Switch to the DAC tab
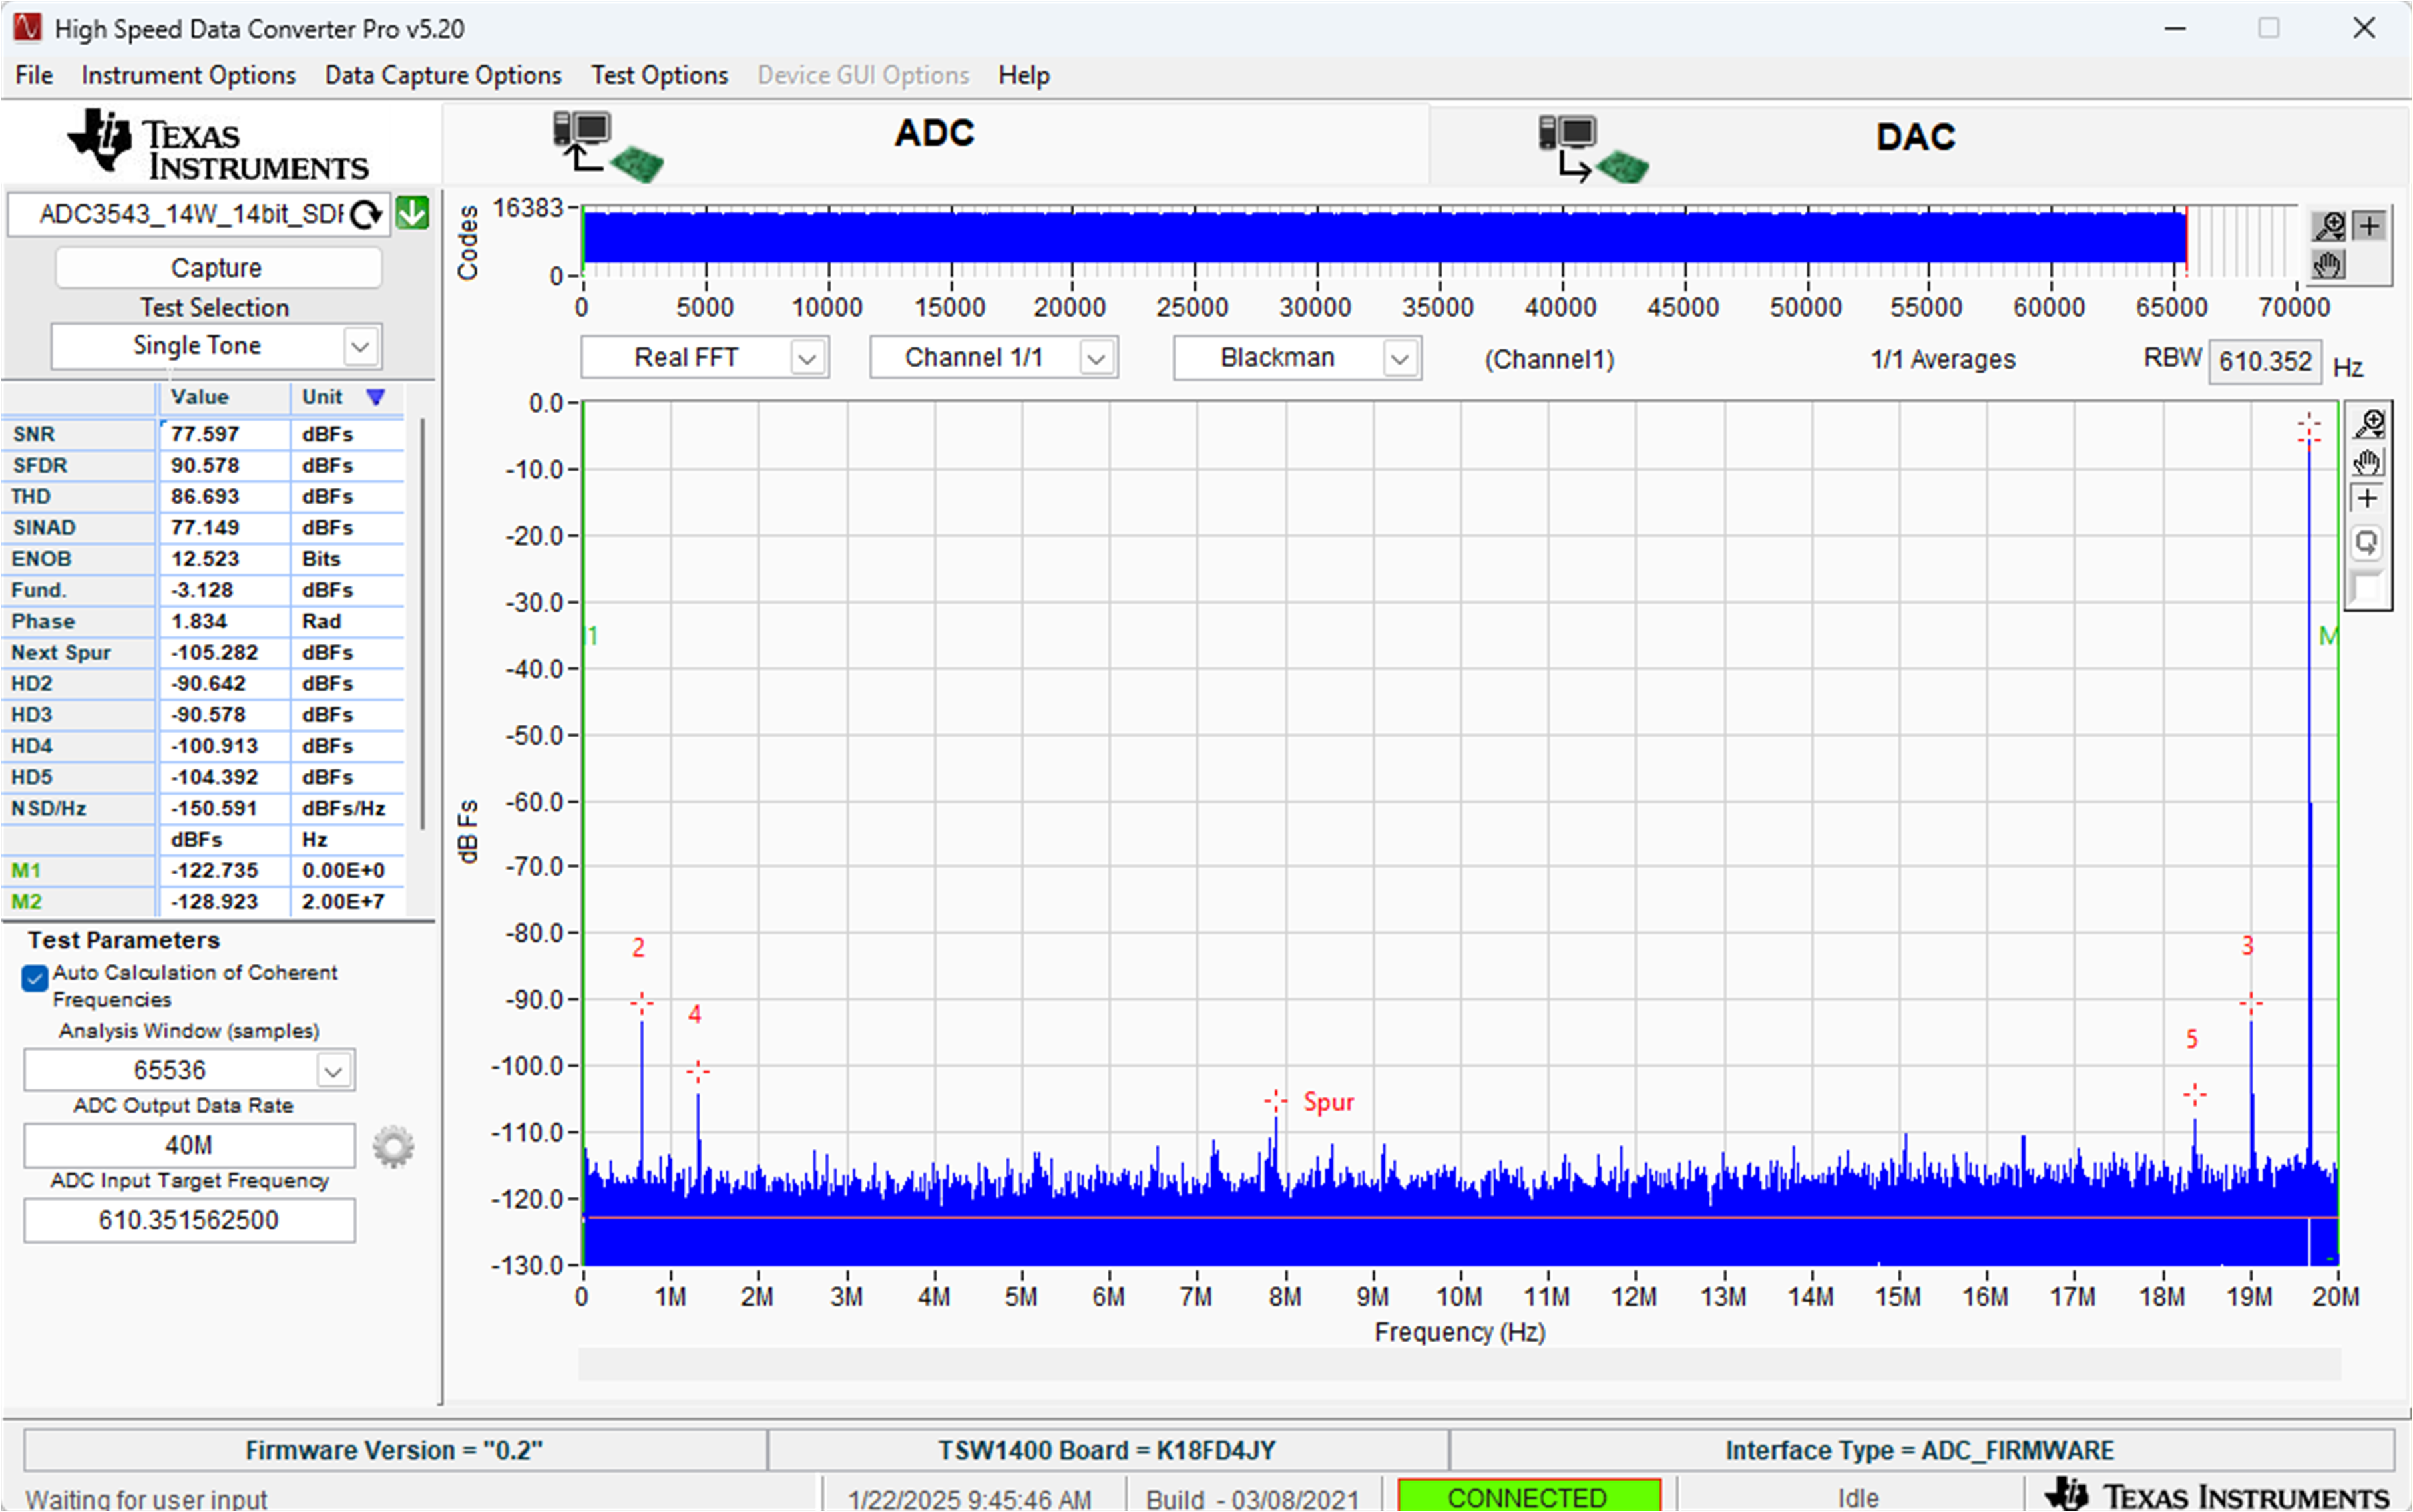Image resolution: width=2413 pixels, height=1512 pixels. click(1915, 136)
